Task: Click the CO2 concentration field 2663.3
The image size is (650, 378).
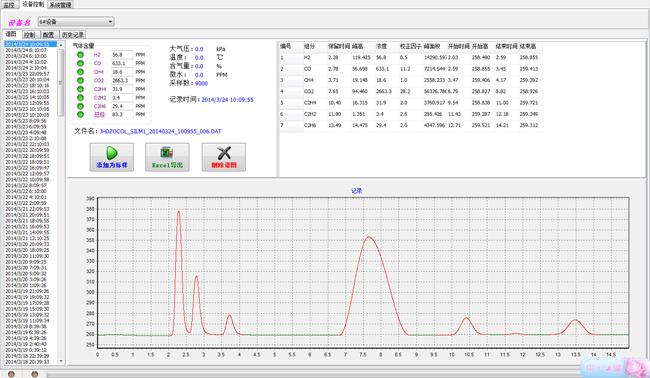Action: [122, 80]
